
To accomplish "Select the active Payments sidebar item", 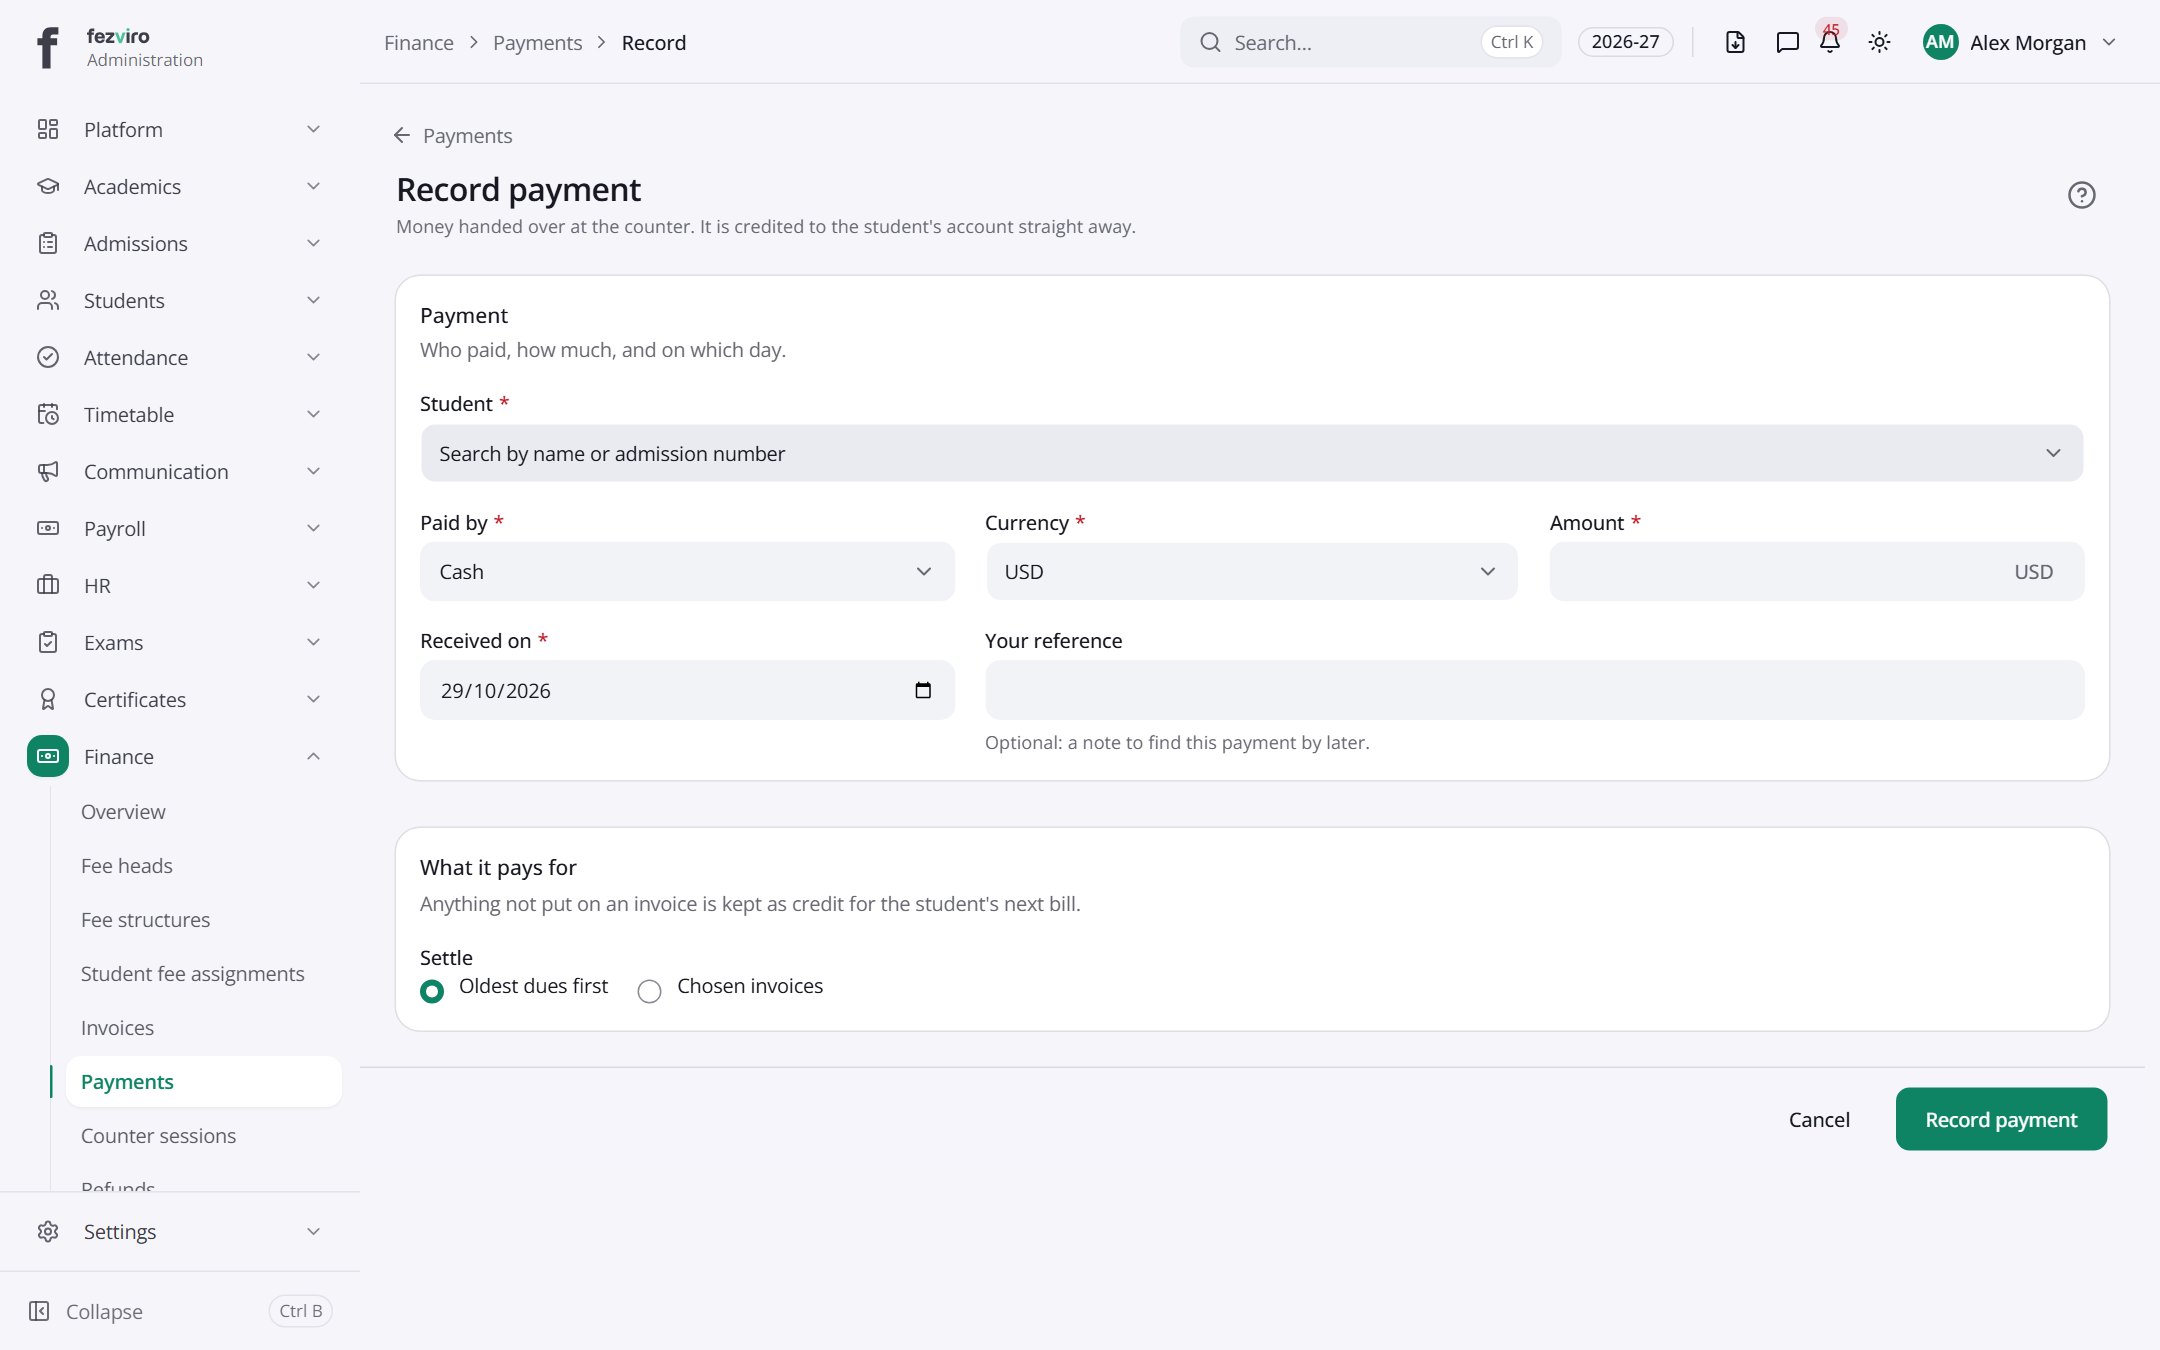I will pyautogui.click(x=203, y=1082).
